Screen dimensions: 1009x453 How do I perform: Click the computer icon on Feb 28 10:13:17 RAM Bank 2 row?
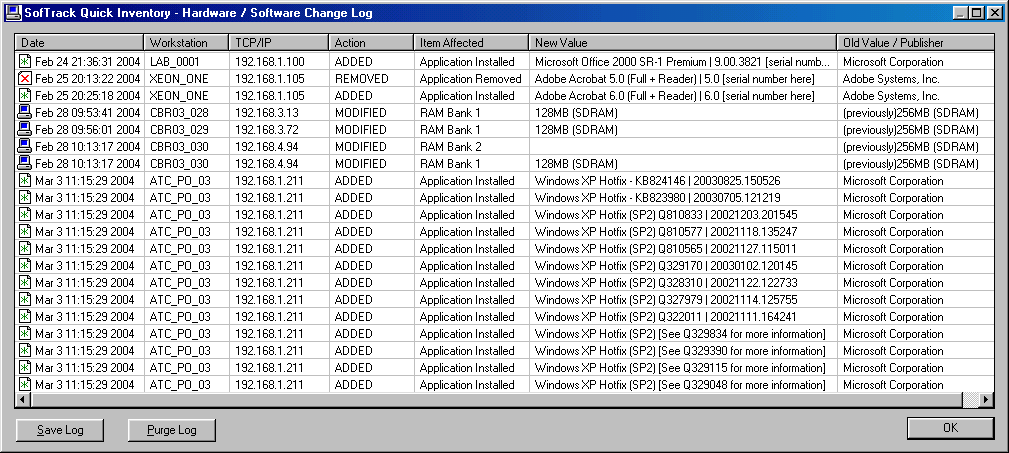pyautogui.click(x=25, y=147)
